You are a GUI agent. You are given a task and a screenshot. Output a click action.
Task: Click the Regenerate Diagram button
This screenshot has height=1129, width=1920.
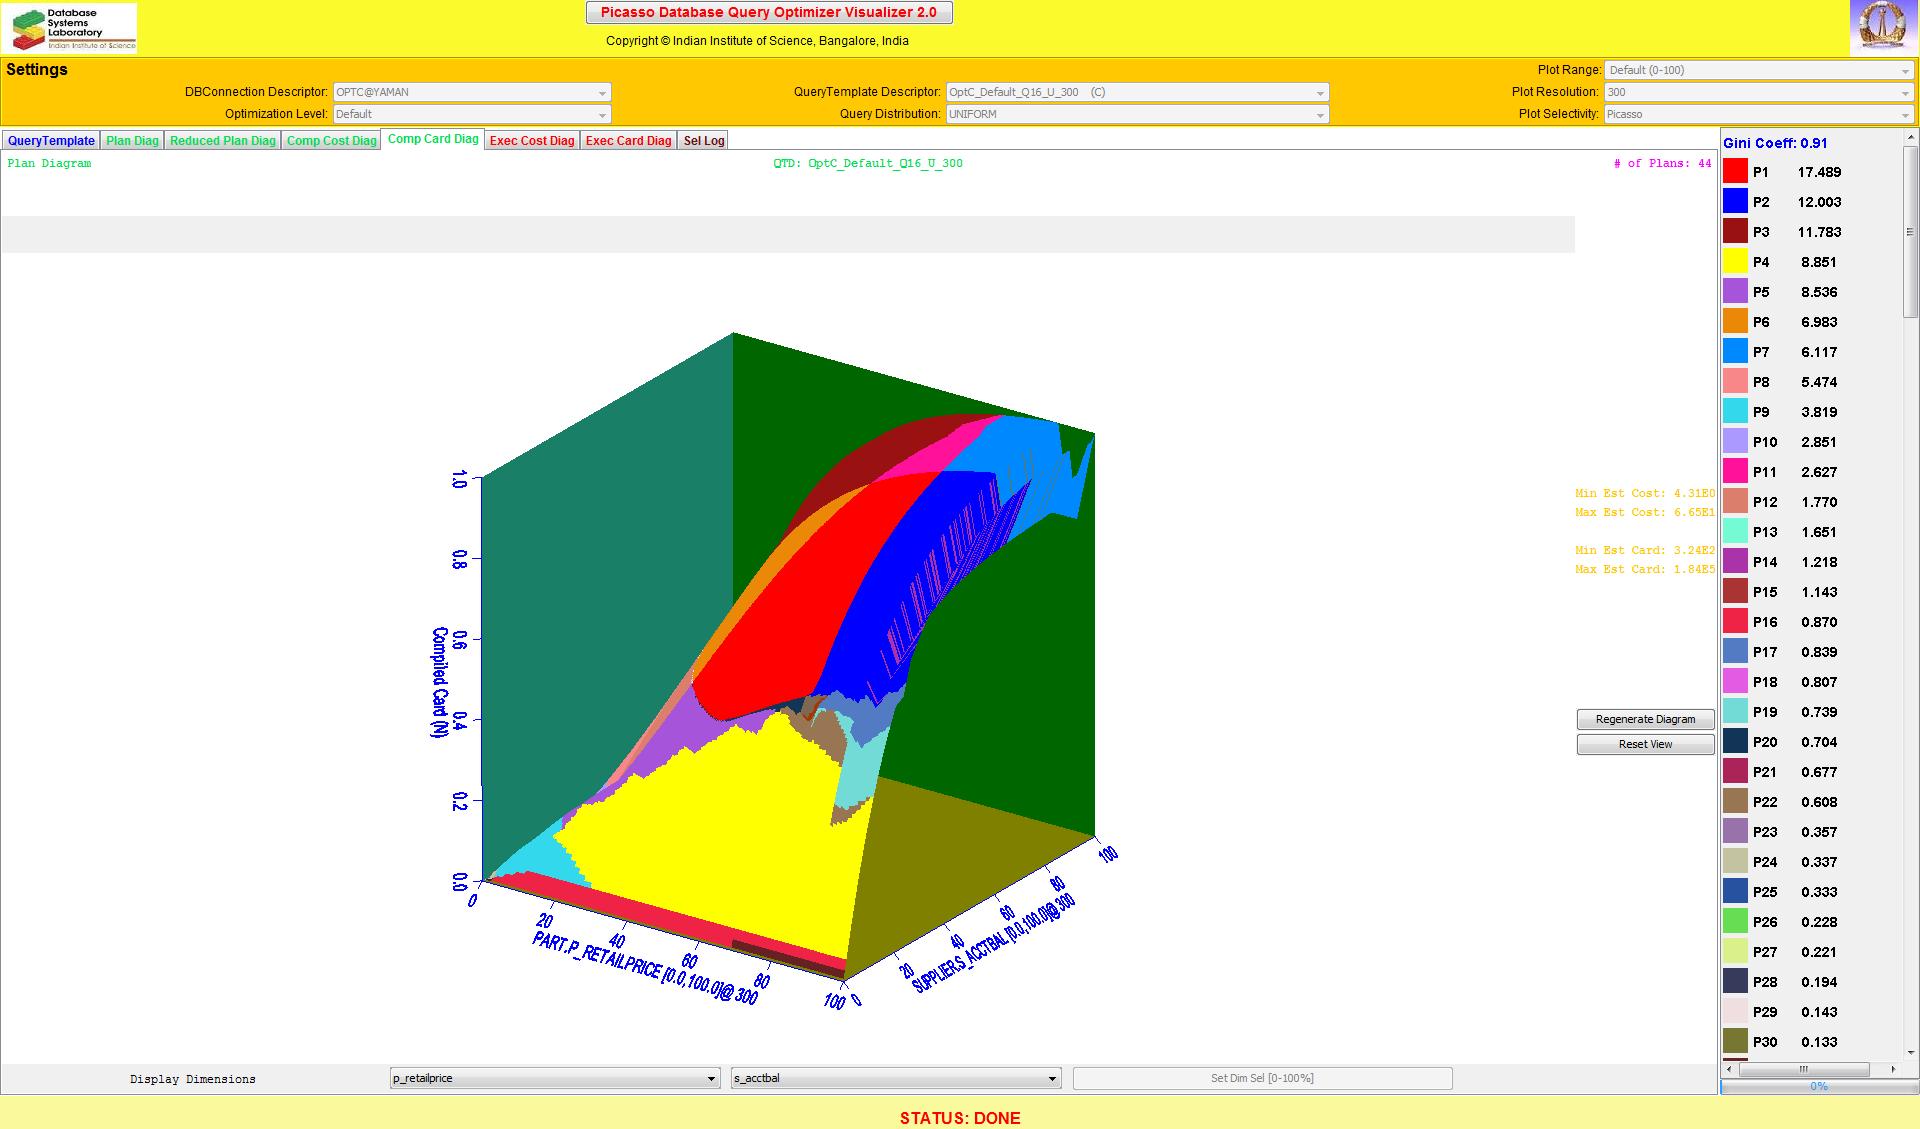pos(1645,719)
